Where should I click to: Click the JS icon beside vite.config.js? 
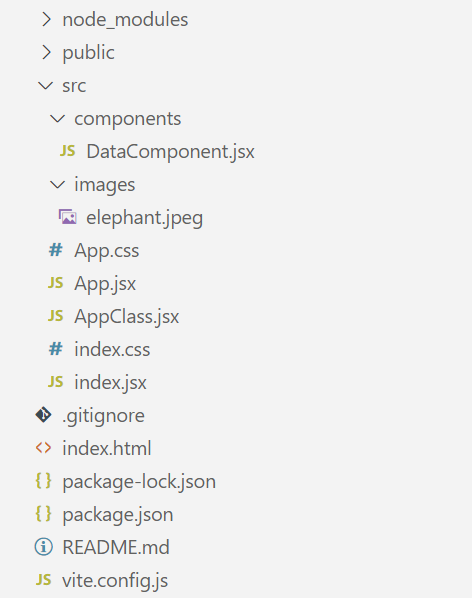click(x=43, y=580)
